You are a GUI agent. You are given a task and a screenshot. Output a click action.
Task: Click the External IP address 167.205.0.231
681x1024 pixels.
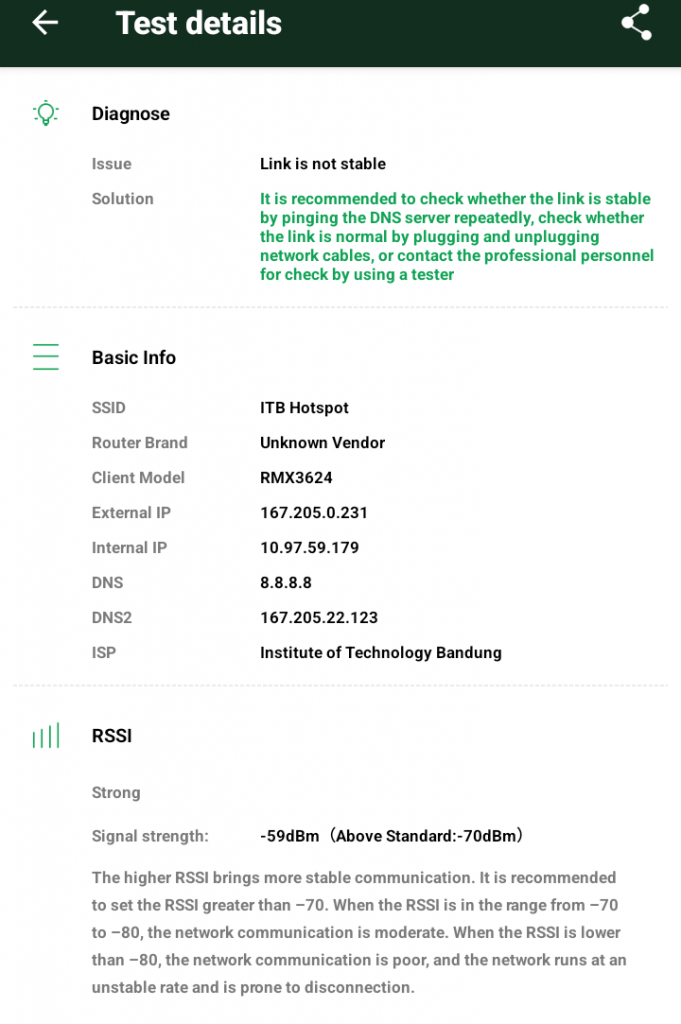click(314, 513)
